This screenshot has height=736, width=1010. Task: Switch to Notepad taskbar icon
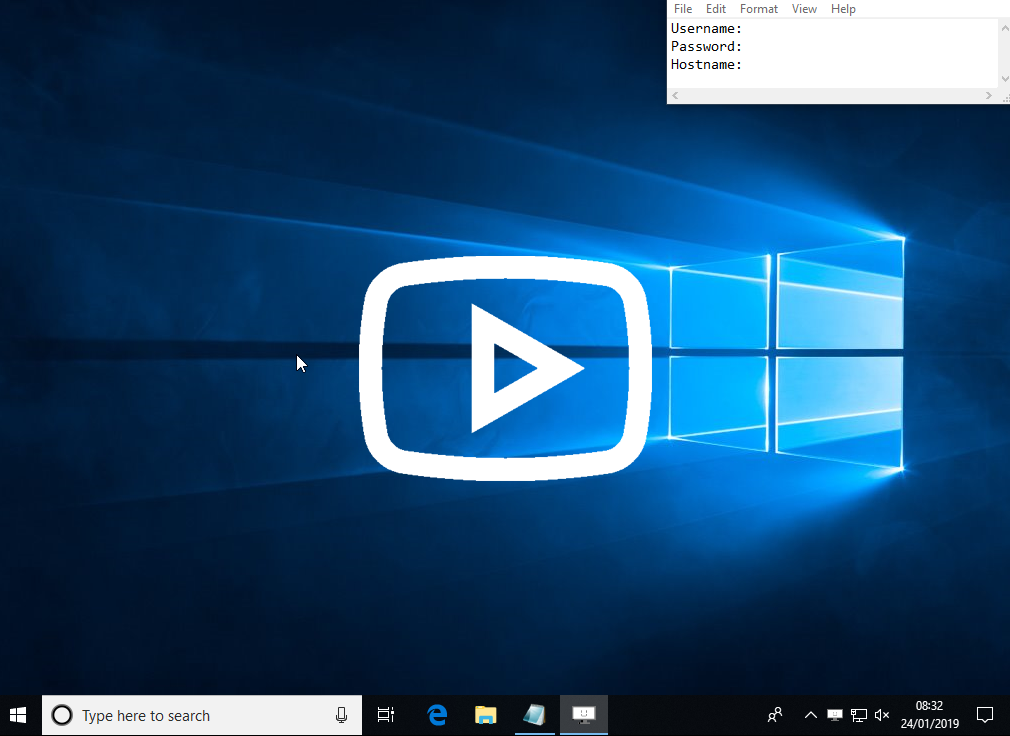[x=535, y=715]
